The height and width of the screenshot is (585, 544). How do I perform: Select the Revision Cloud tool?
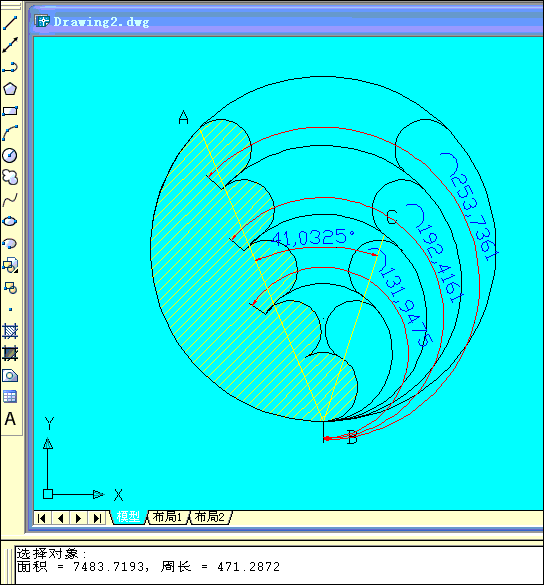10,177
